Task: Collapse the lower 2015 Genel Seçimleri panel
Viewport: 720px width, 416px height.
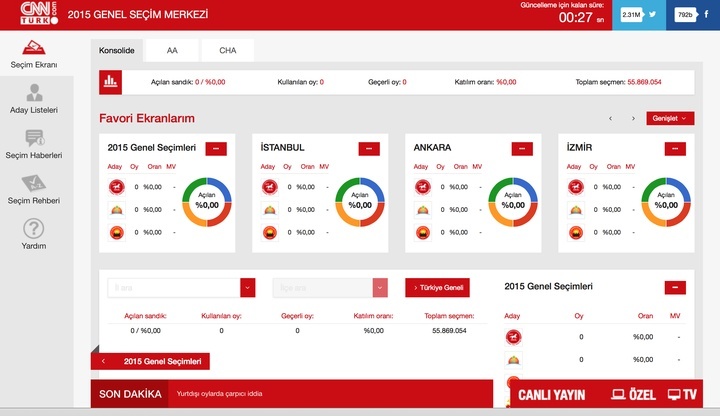Action: pyautogui.click(x=675, y=288)
